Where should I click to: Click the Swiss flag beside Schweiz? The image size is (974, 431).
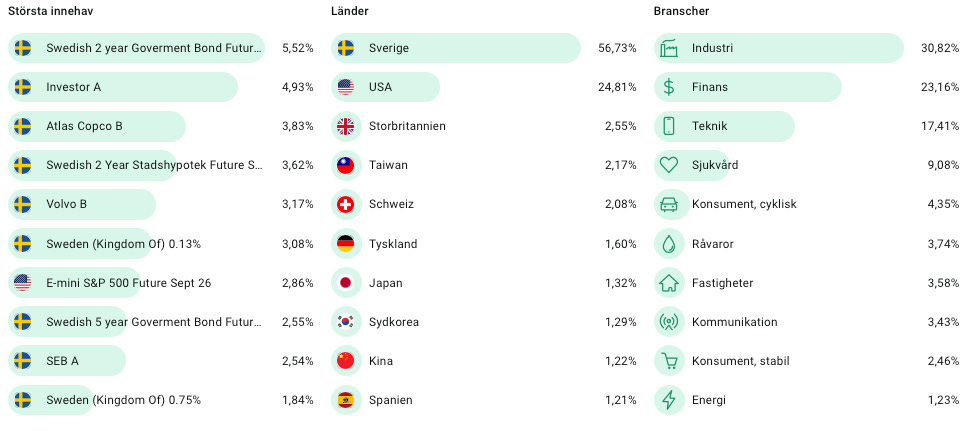point(345,204)
